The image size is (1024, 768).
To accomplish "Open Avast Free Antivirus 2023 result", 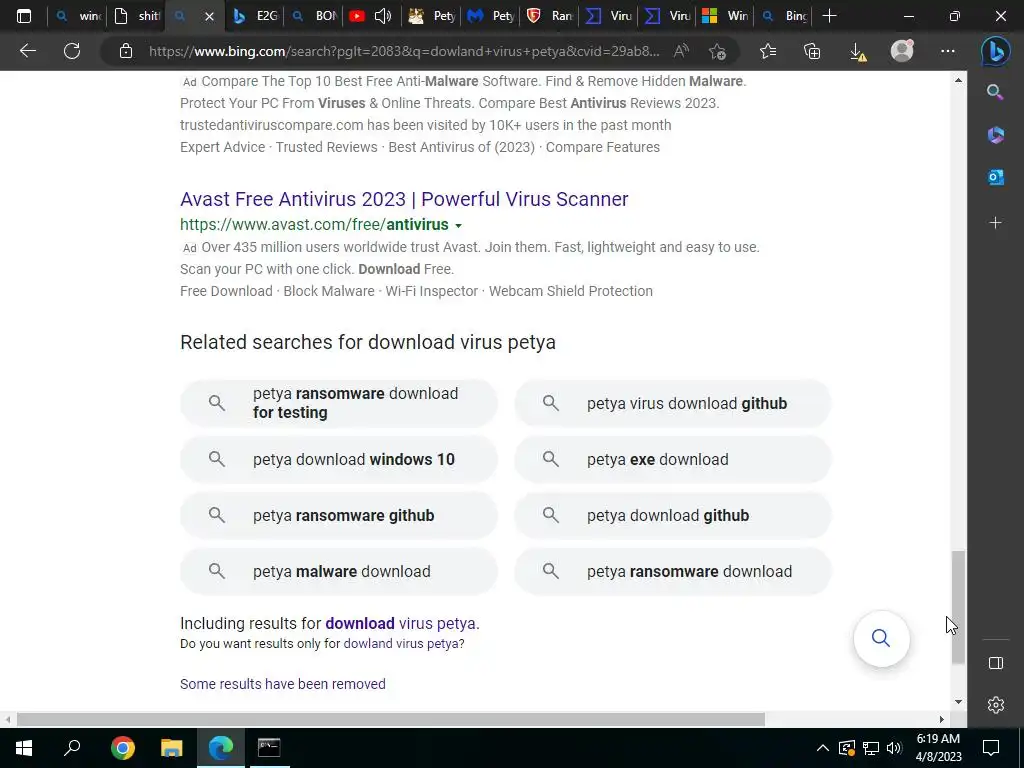I will point(404,199).
